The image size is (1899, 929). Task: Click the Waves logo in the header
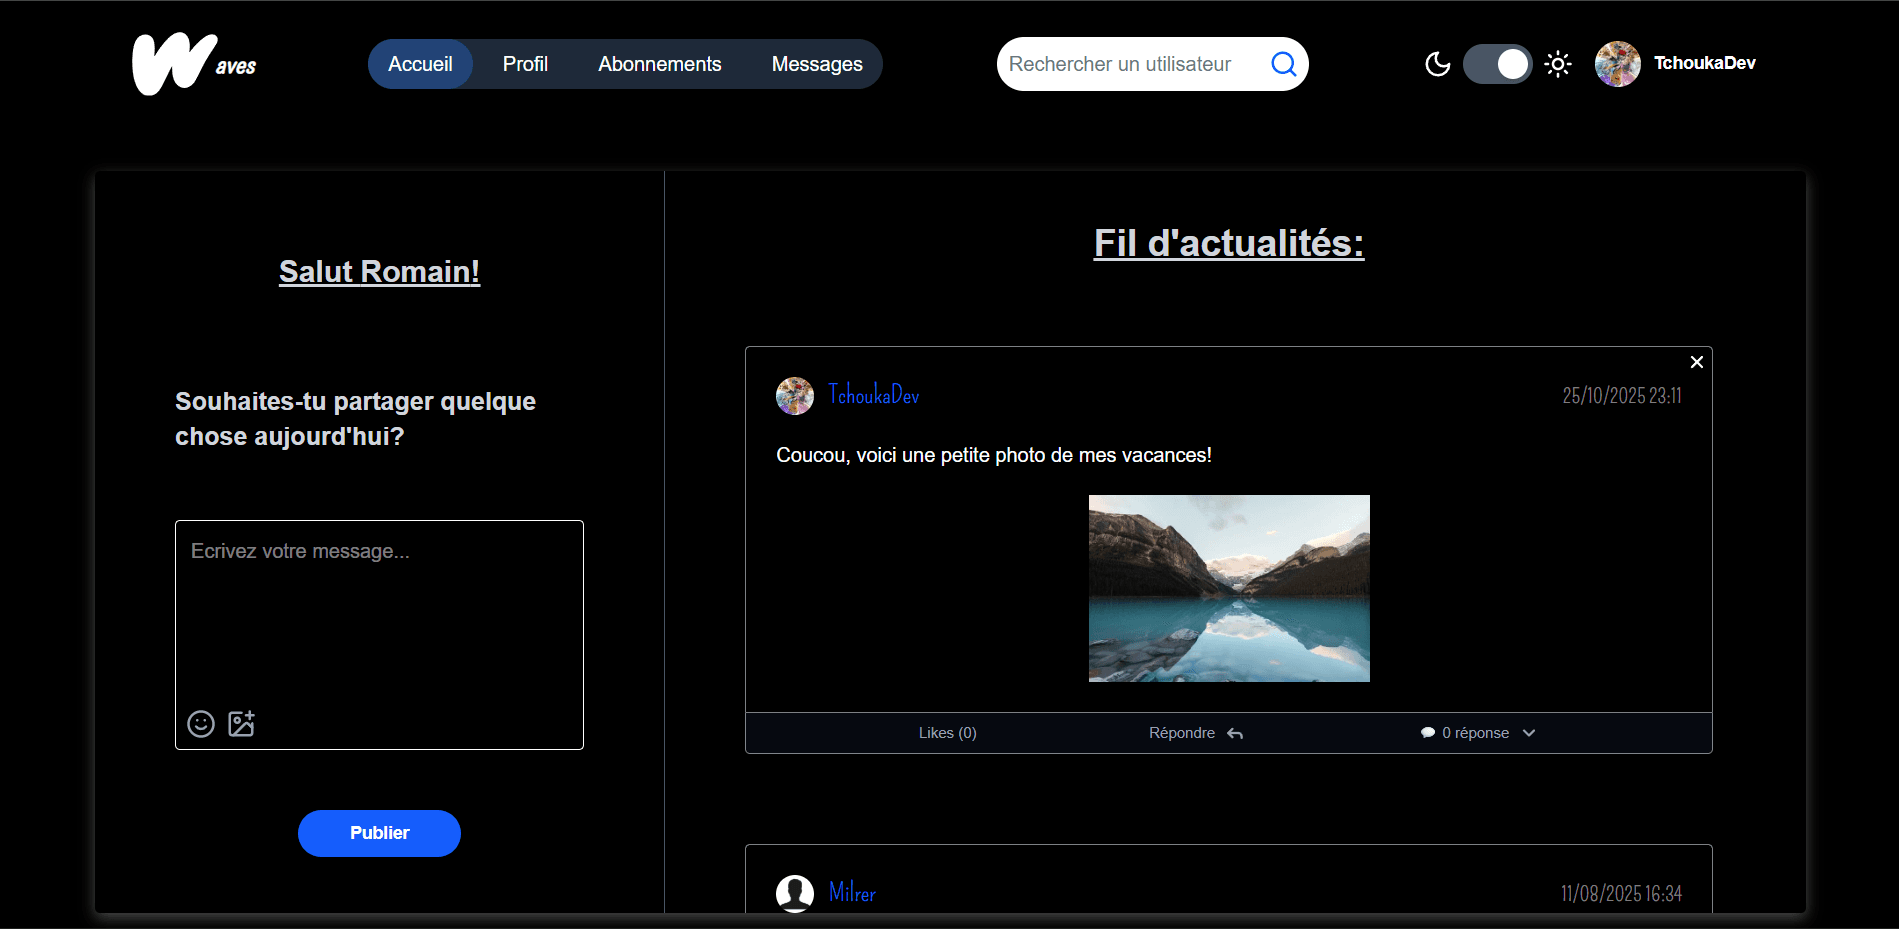point(193,64)
